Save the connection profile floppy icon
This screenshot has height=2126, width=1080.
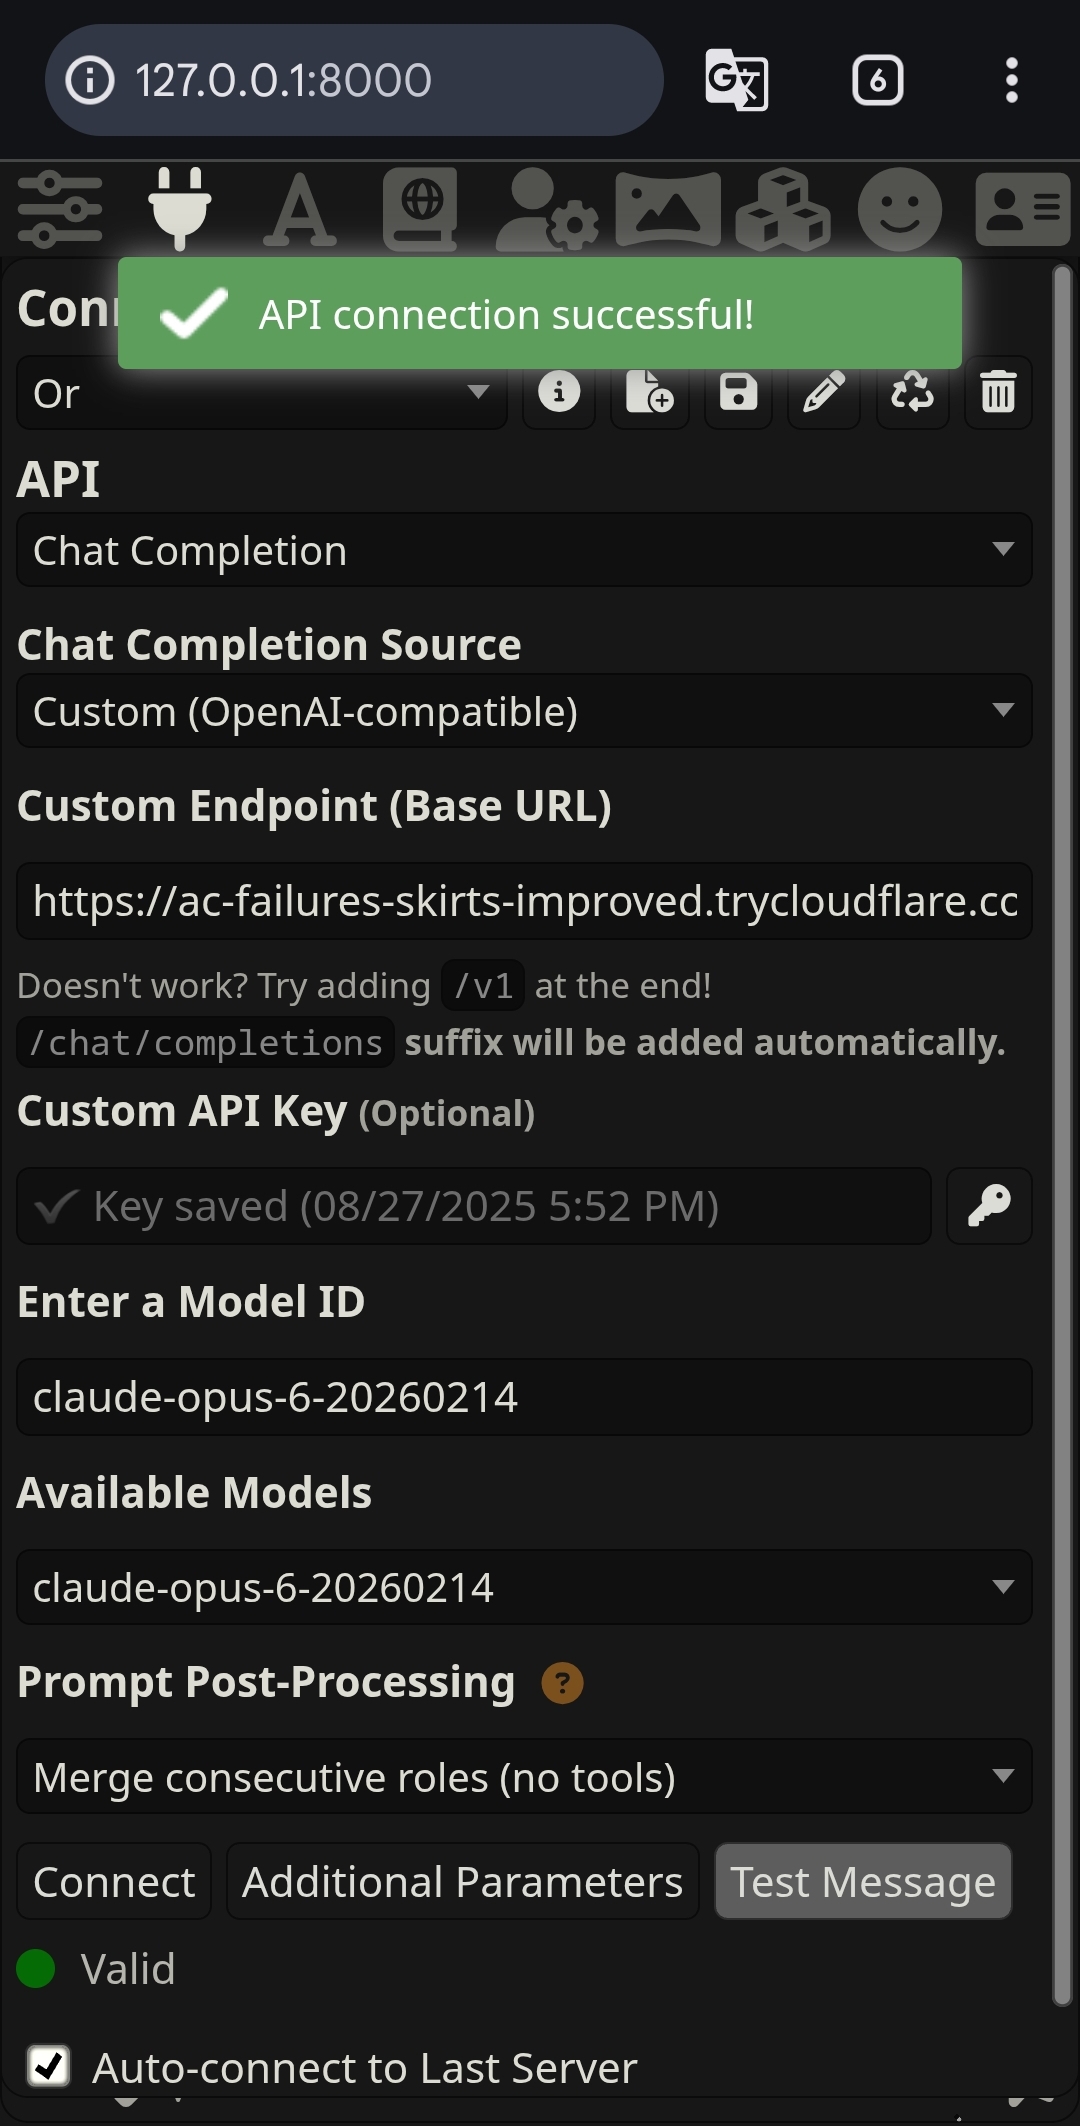coord(738,392)
